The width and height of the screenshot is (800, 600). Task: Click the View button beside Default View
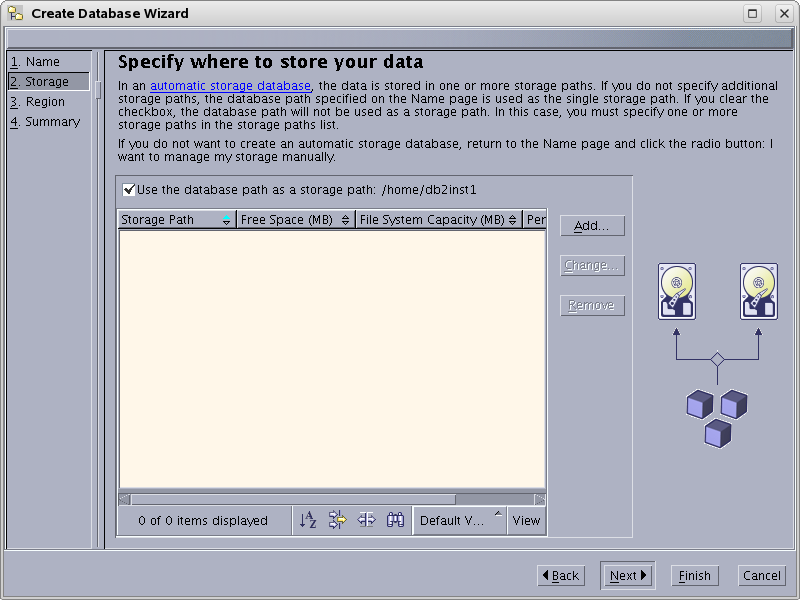coord(527,520)
